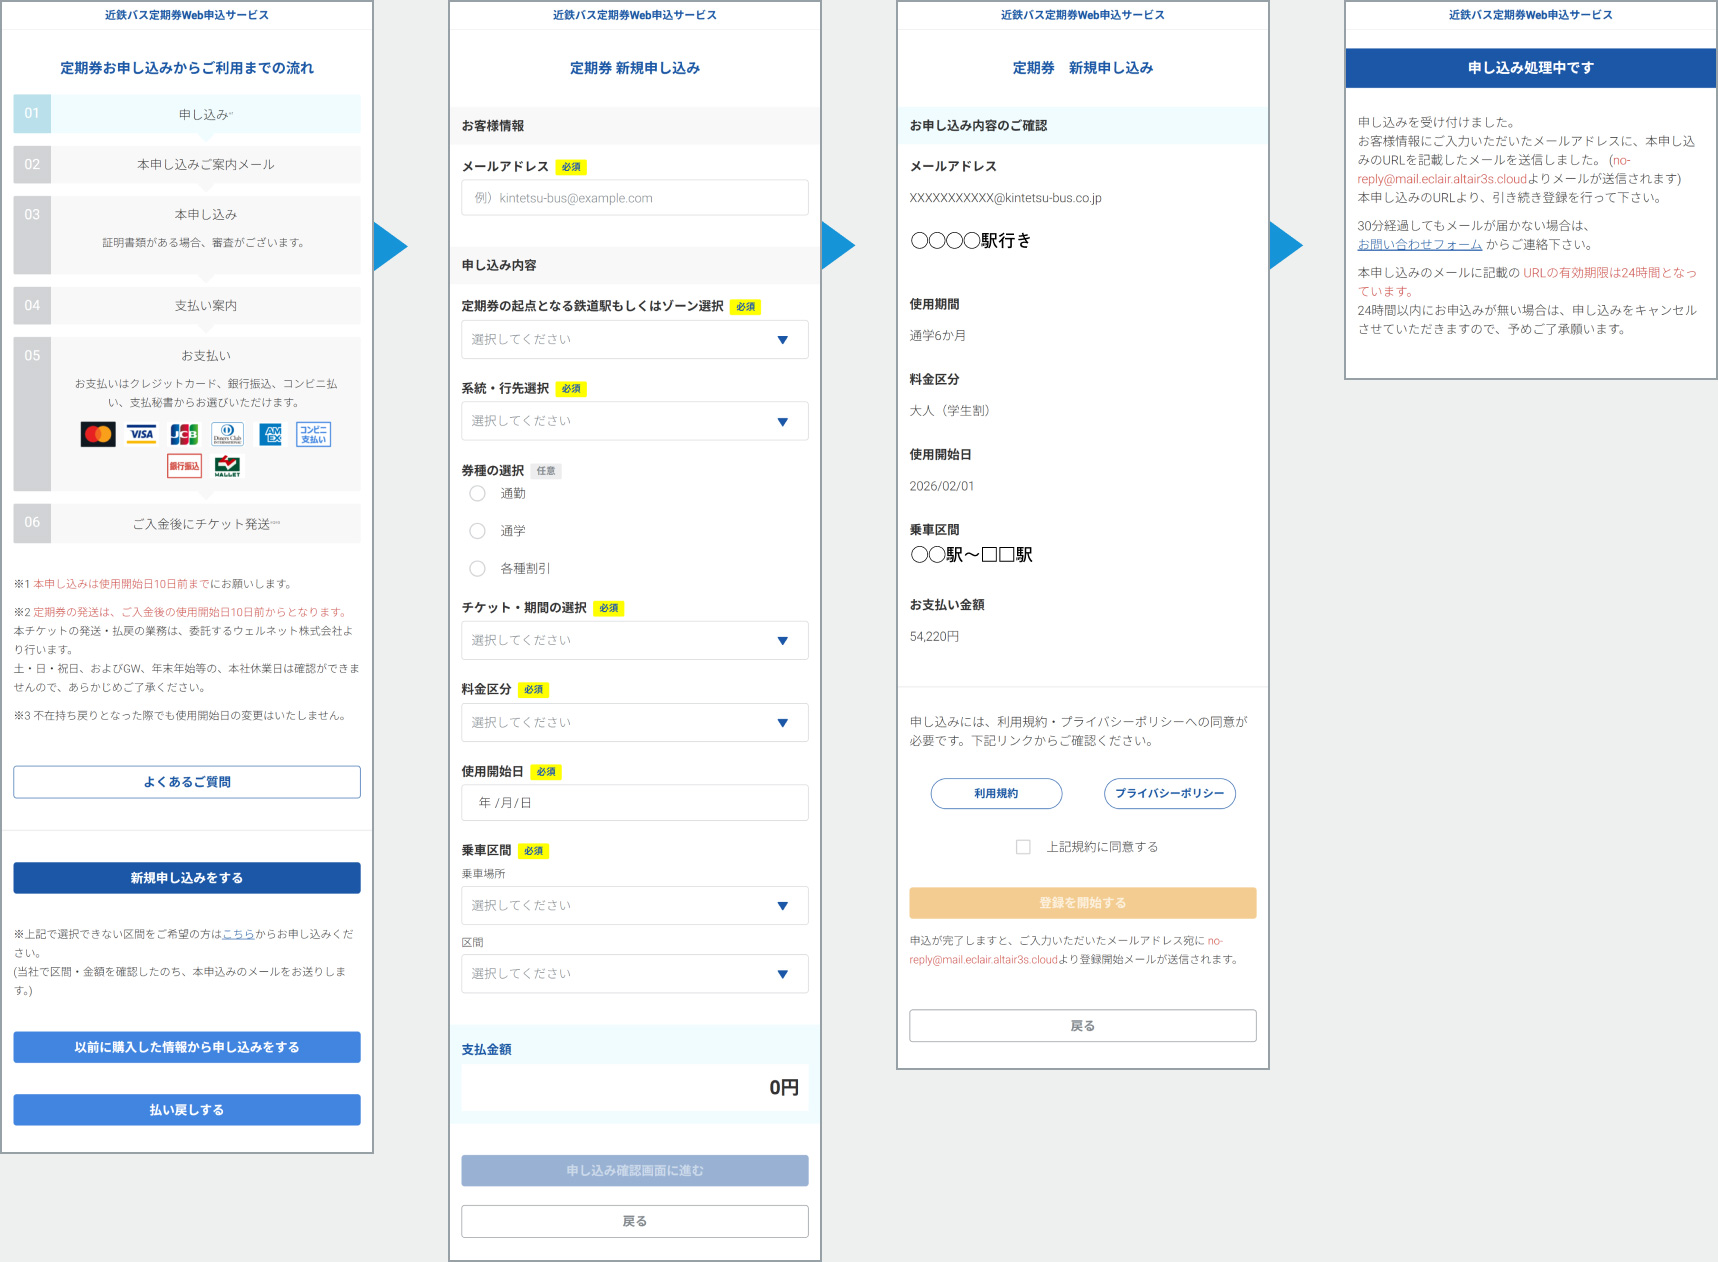Select the 通勤 radio button
This screenshot has height=1262, width=1718.
click(478, 494)
